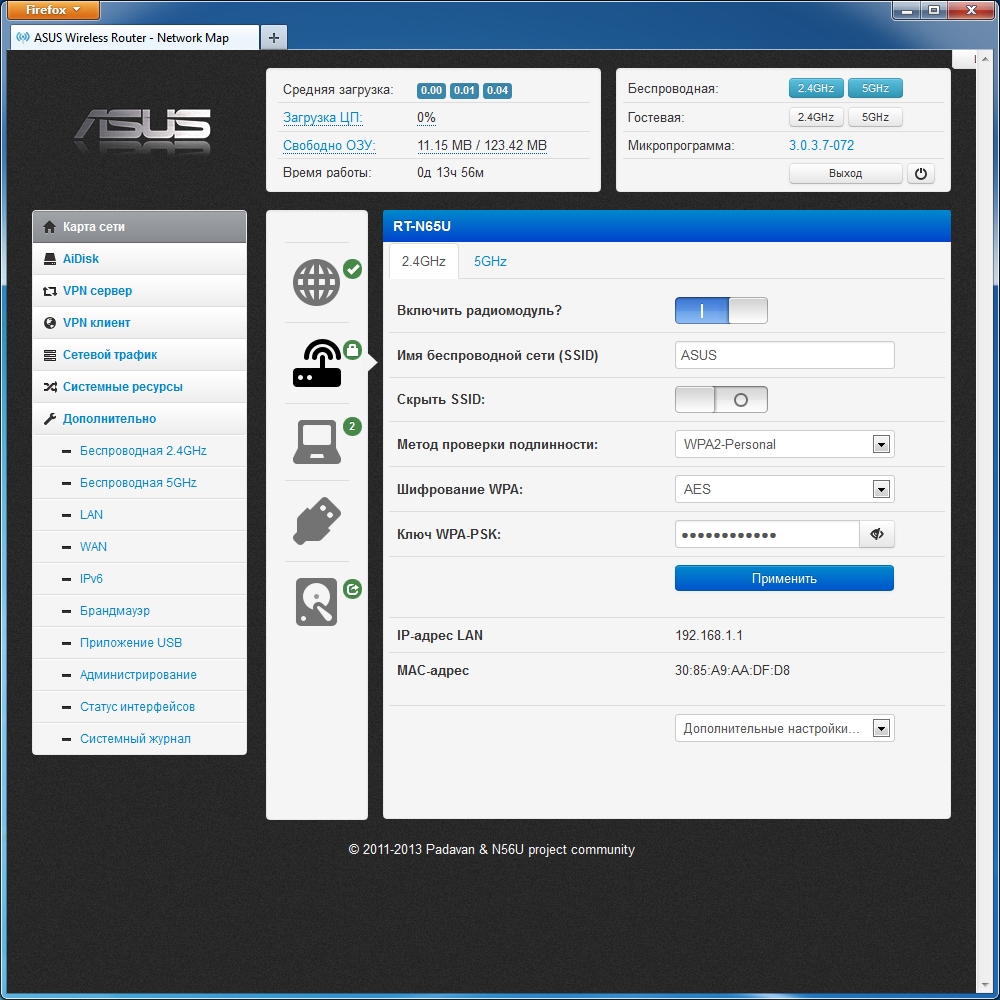Click the home icon beside Карта сети
Image resolution: width=1000 pixels, height=1000 pixels.
[49, 227]
